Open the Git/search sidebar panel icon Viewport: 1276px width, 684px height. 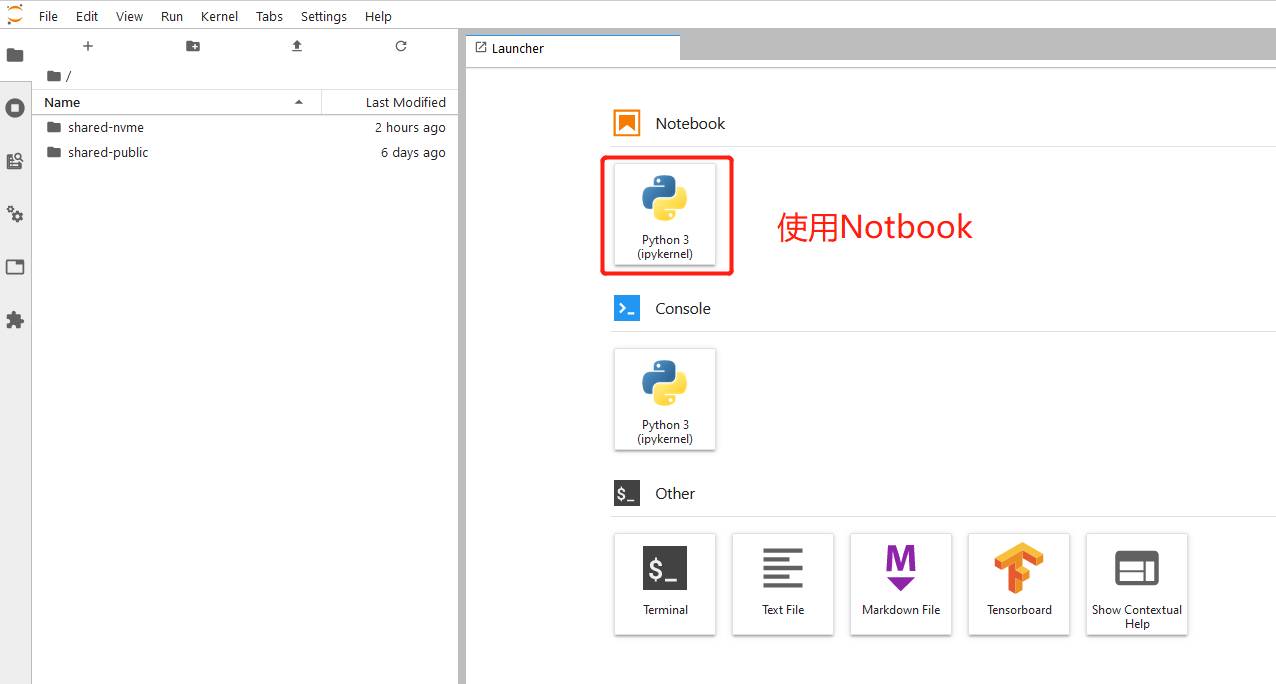(x=15, y=161)
